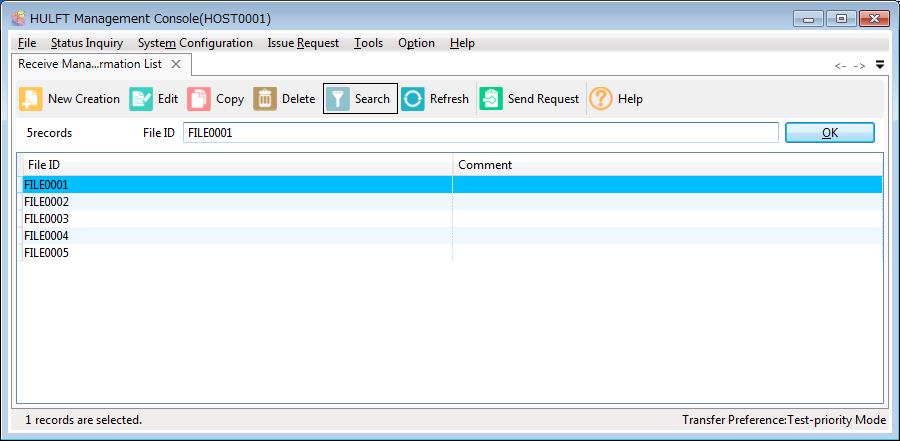Open the Issue Request menu
The width and height of the screenshot is (900, 441).
(303, 43)
